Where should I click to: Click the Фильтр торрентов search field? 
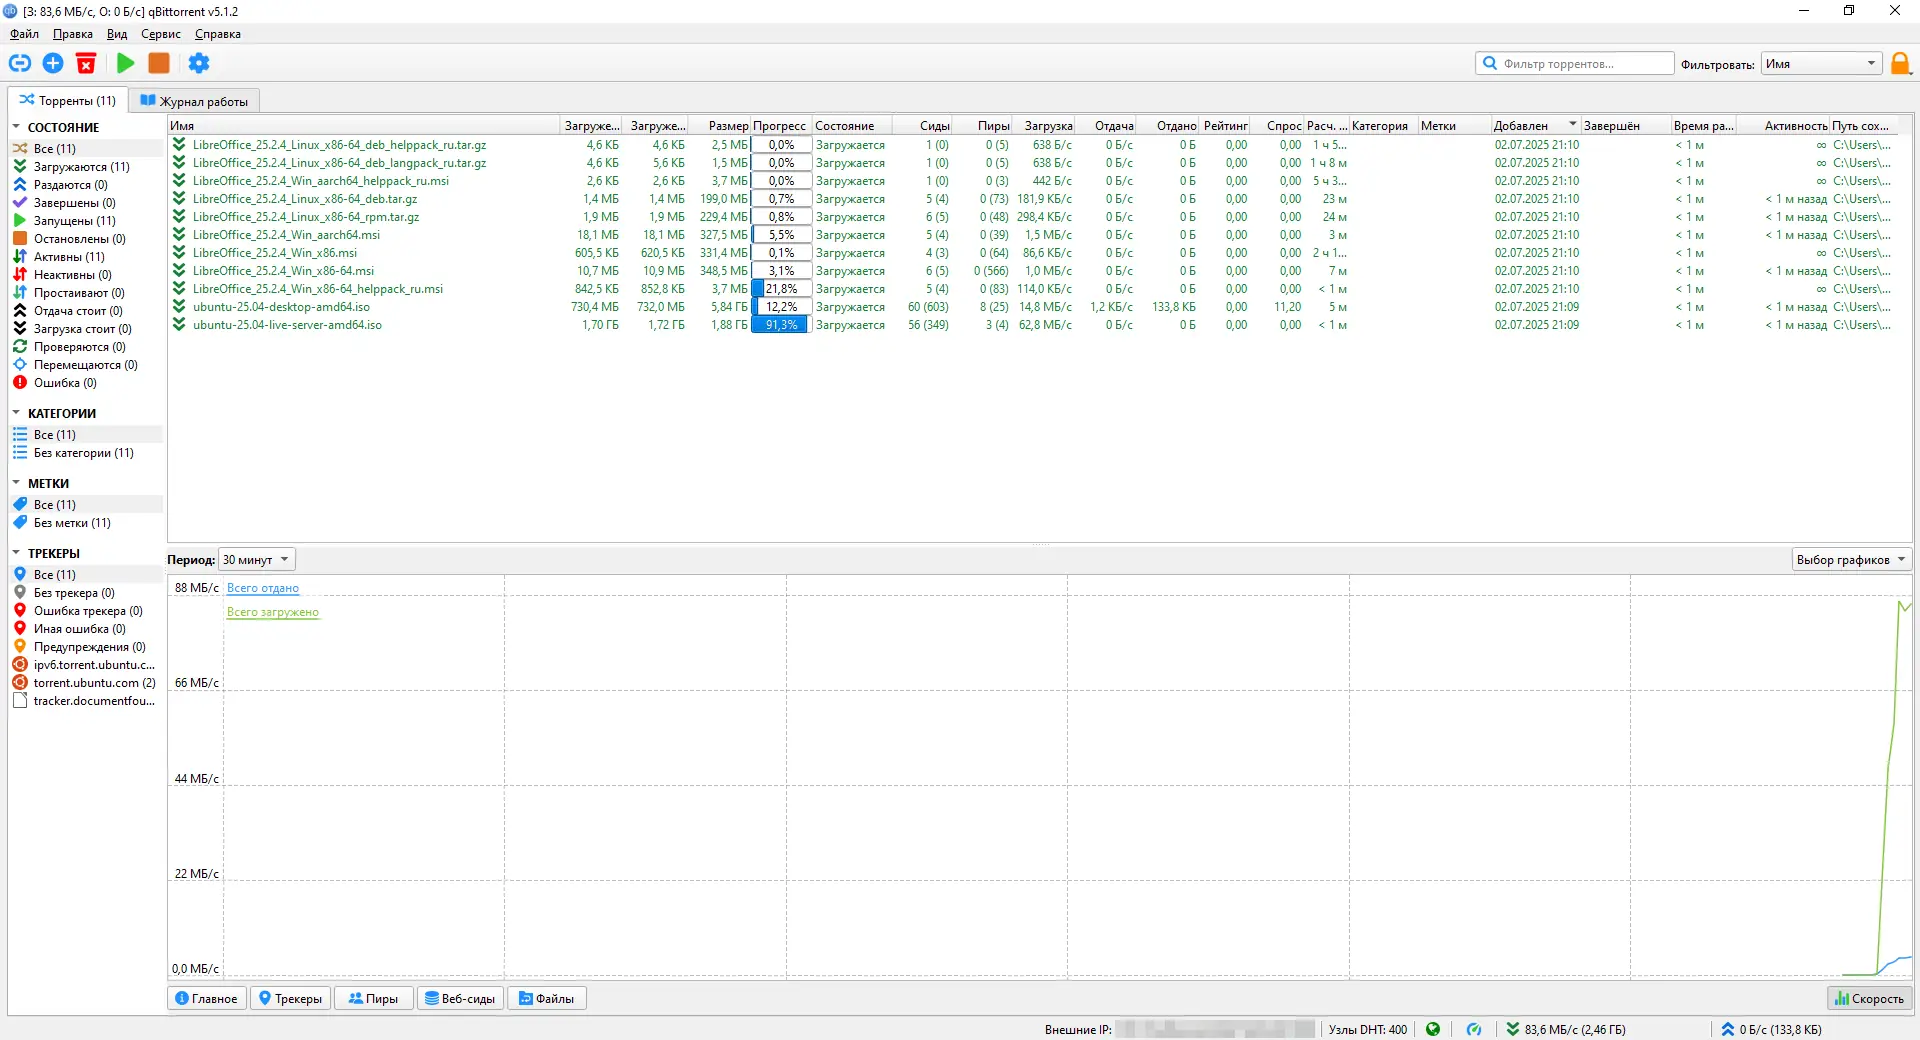[x=1575, y=63]
